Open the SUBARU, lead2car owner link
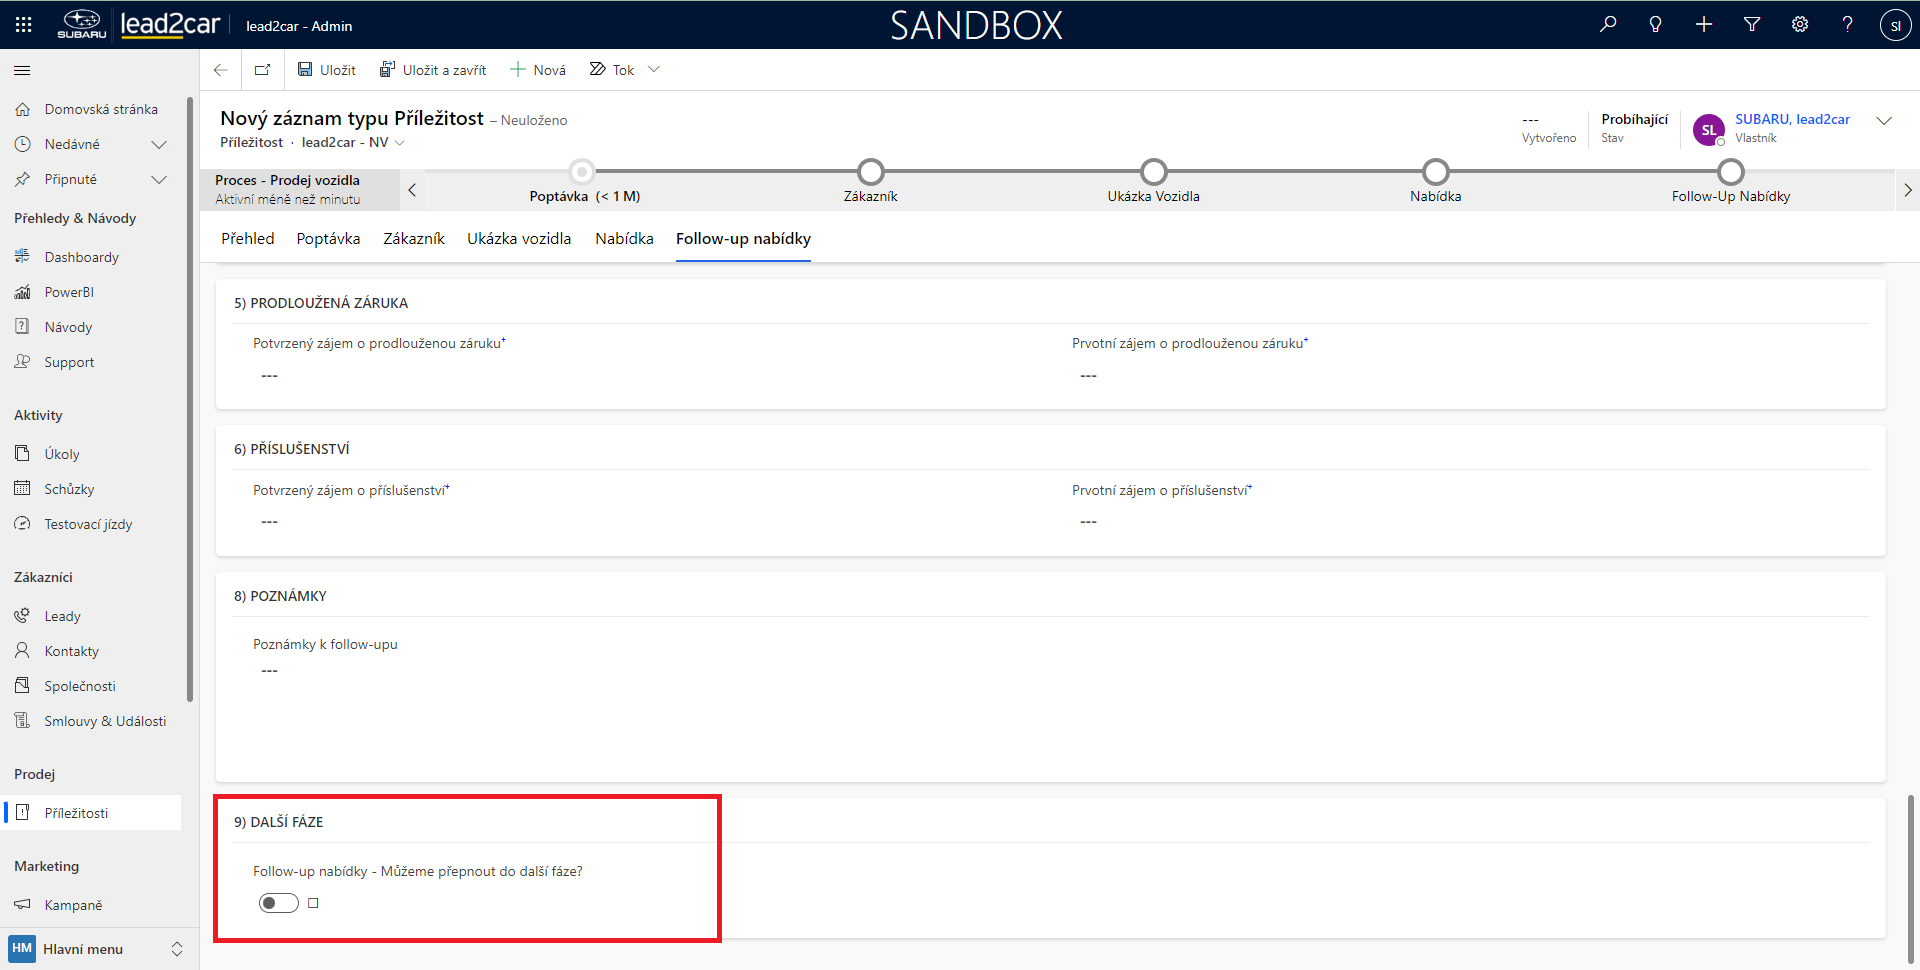The height and width of the screenshot is (970, 1920). [x=1792, y=119]
